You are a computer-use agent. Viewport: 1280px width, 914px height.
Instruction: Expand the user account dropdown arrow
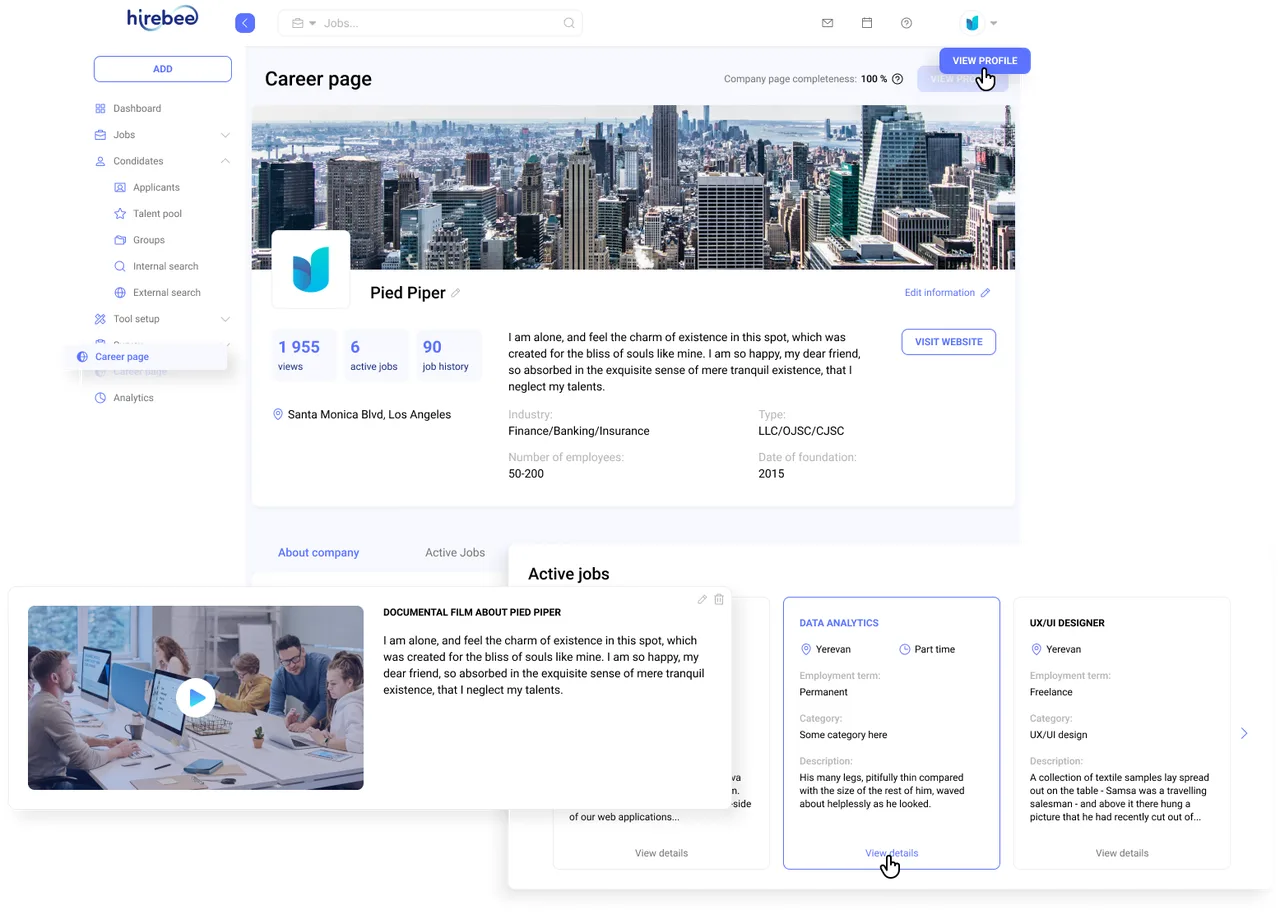(994, 23)
